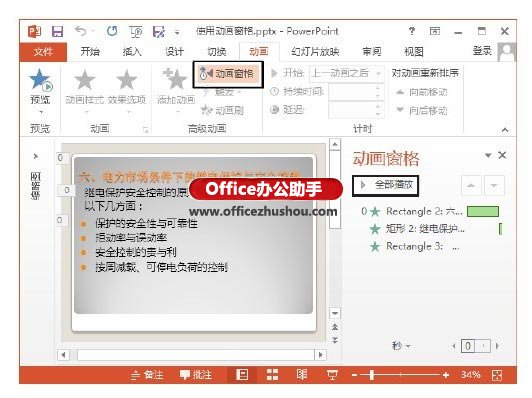Image resolution: width=532 pixels, height=398 pixels.
Task: Start slideshow from beginning icon
Action: (136, 32)
